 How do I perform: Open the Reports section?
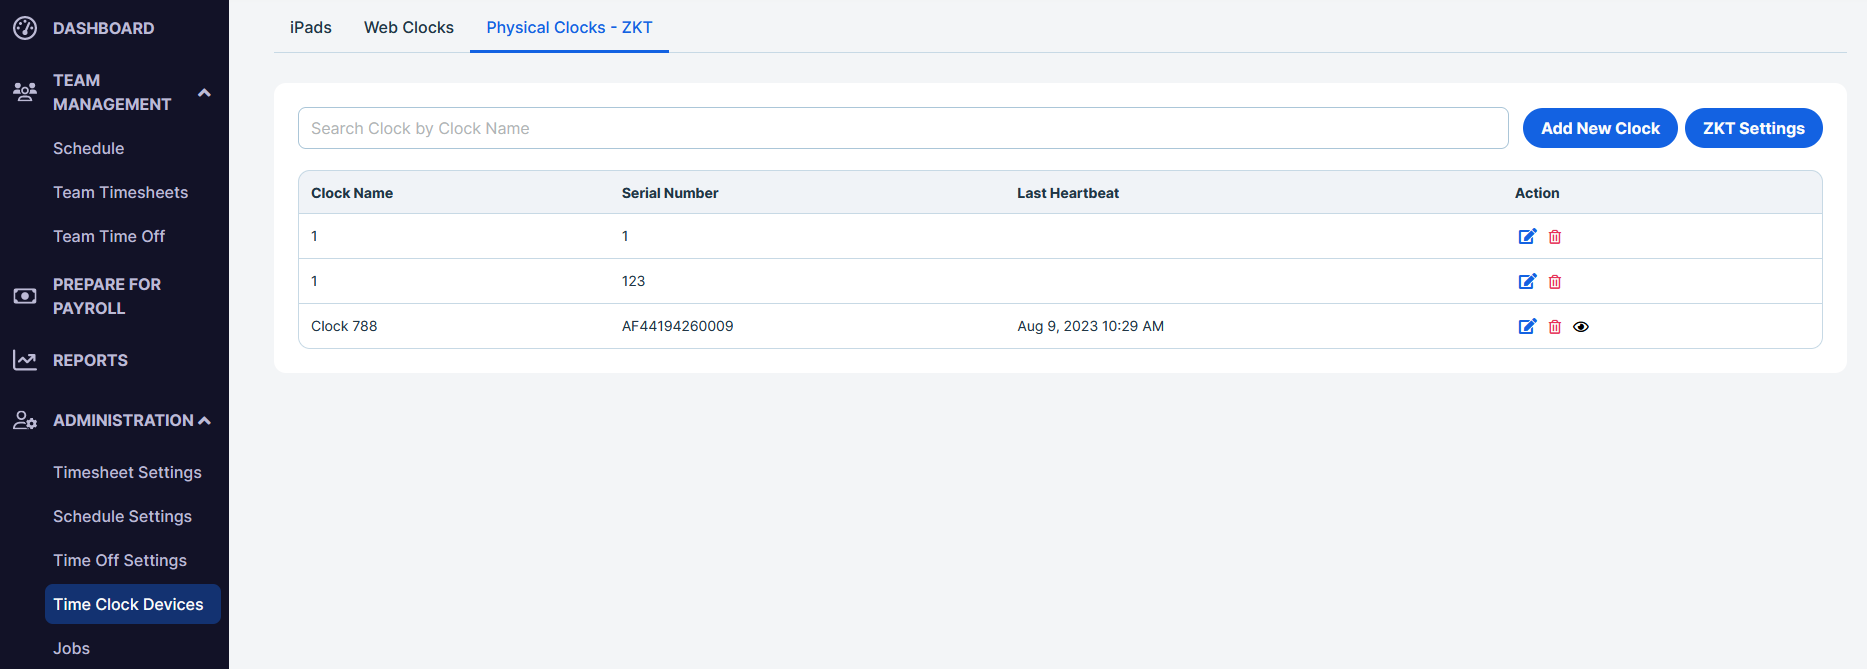click(90, 360)
